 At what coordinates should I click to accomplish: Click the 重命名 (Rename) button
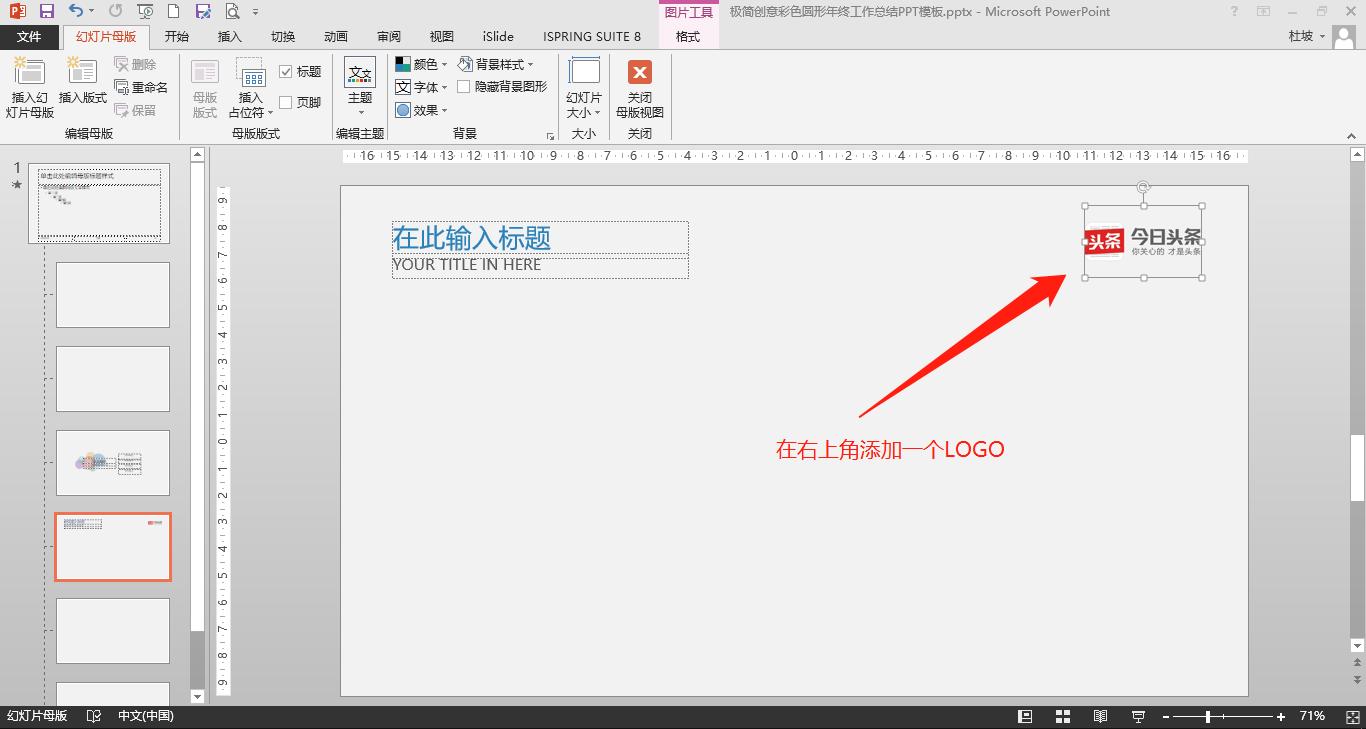[x=141, y=87]
